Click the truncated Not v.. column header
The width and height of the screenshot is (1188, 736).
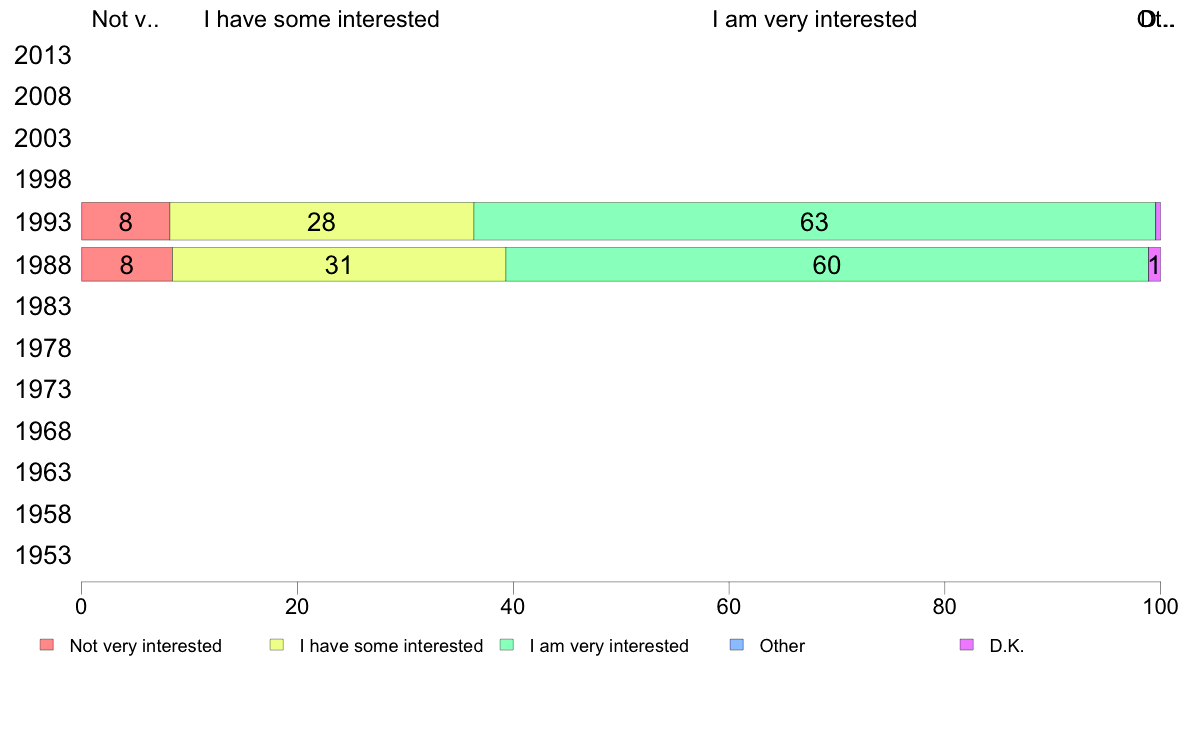[125, 19]
